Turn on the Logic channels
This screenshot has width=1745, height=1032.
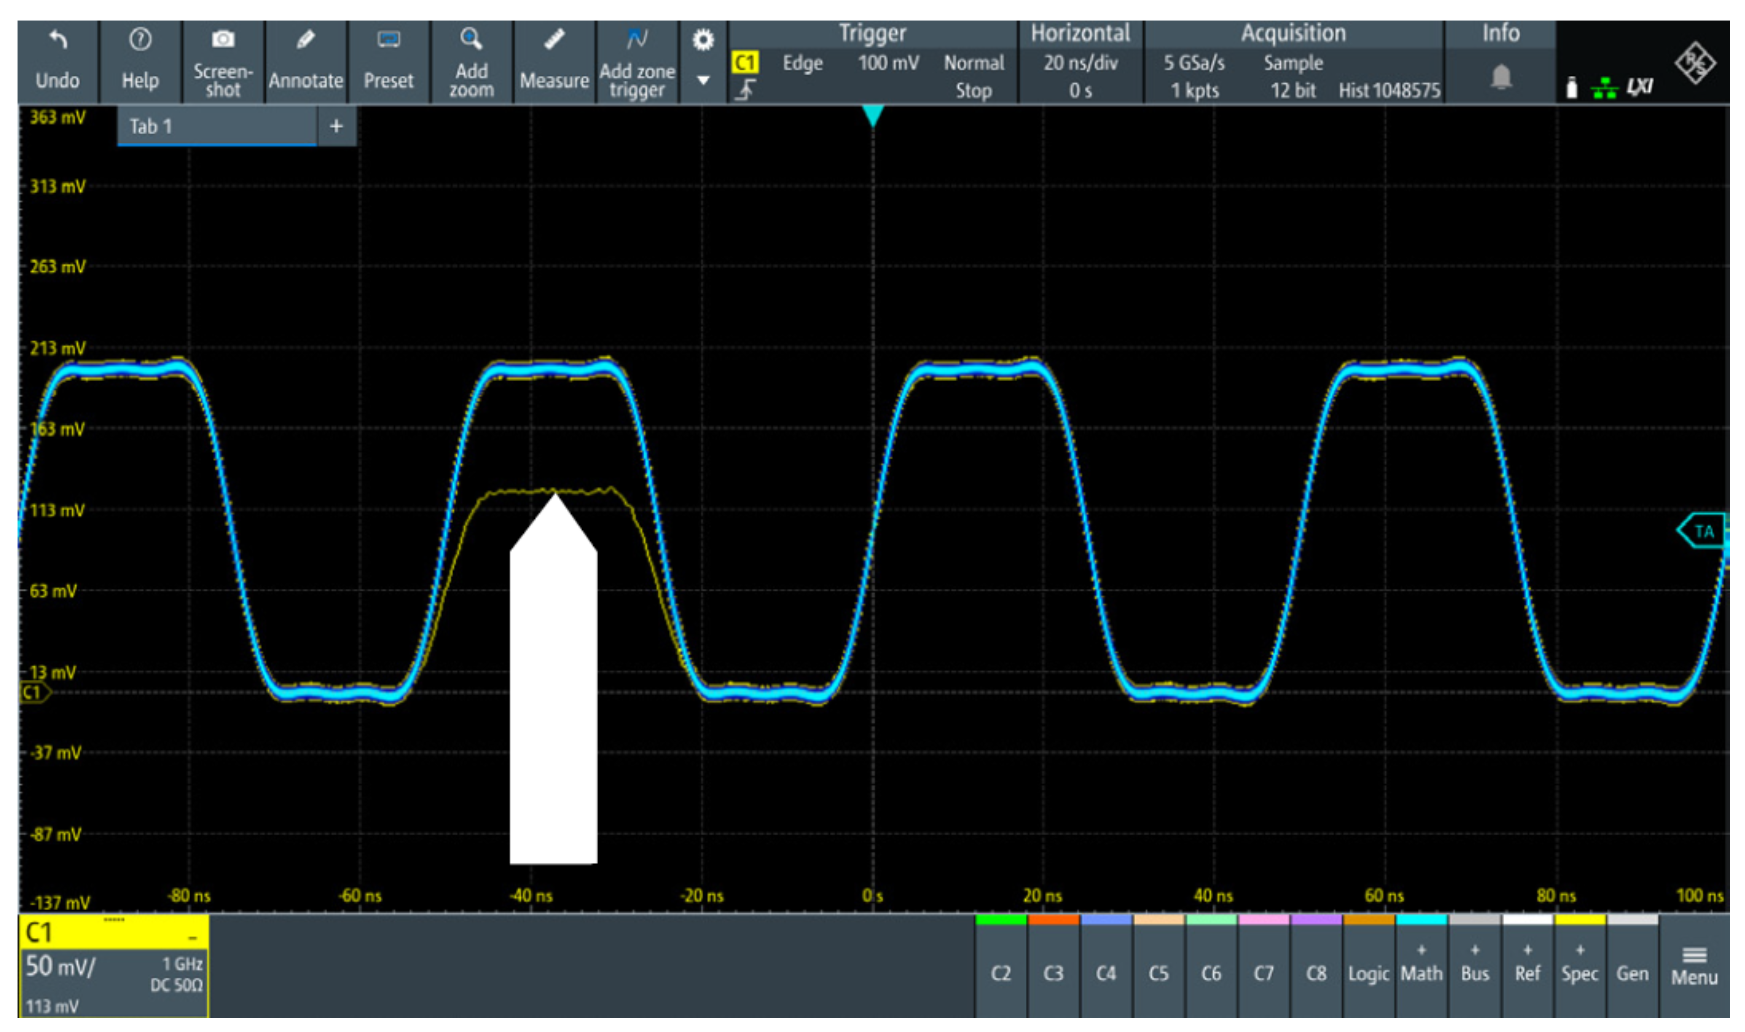pyautogui.click(x=1367, y=972)
